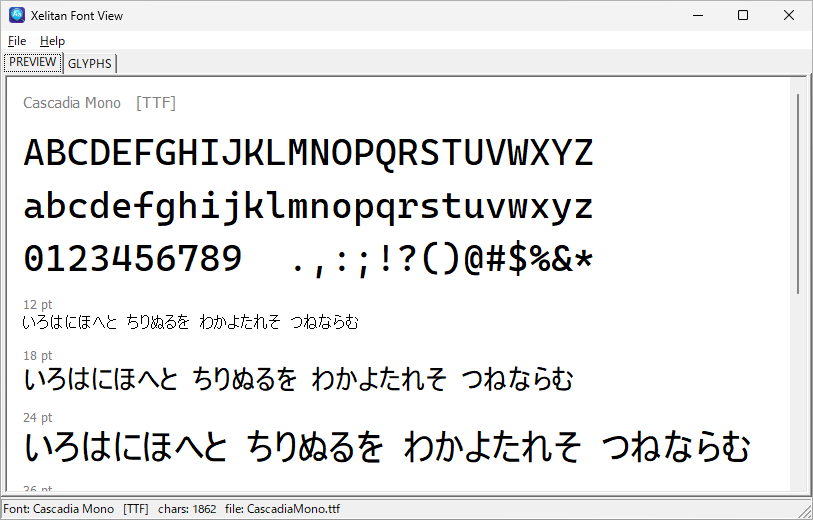The width and height of the screenshot is (813, 520).
Task: Click the window resize grip corner
Action: coord(805,511)
